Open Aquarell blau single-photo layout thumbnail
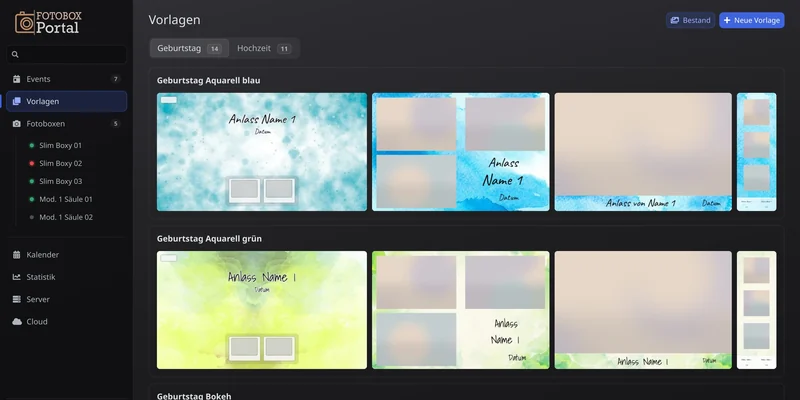 [643, 152]
